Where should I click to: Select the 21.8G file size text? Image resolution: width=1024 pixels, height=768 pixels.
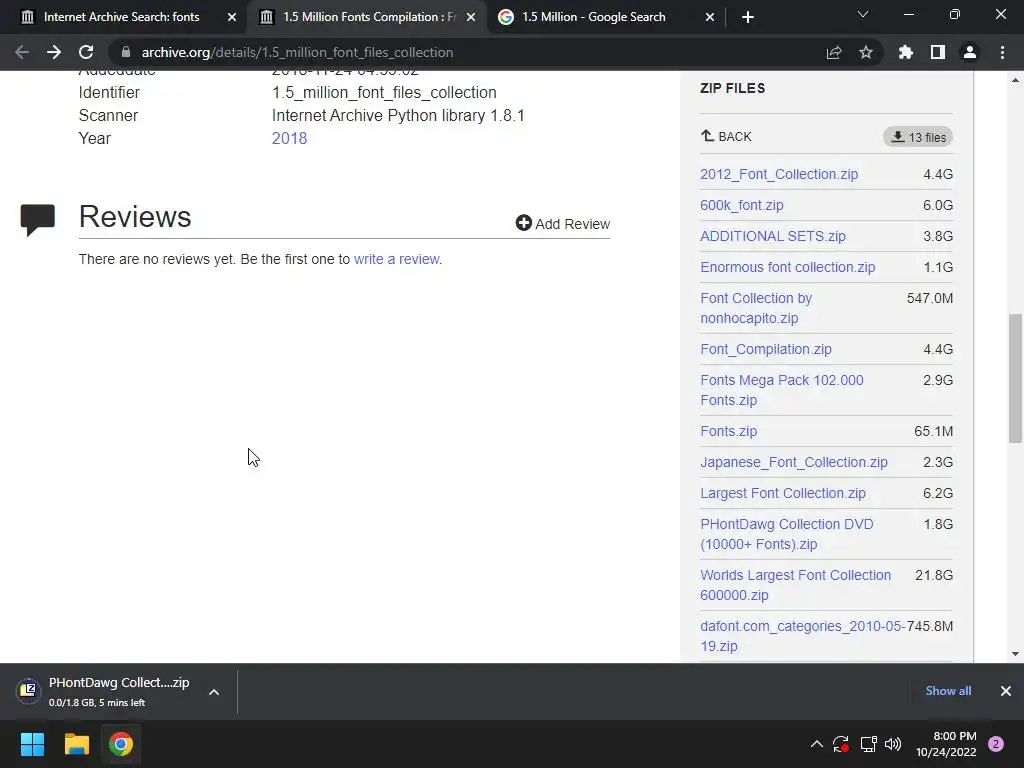pos(934,575)
